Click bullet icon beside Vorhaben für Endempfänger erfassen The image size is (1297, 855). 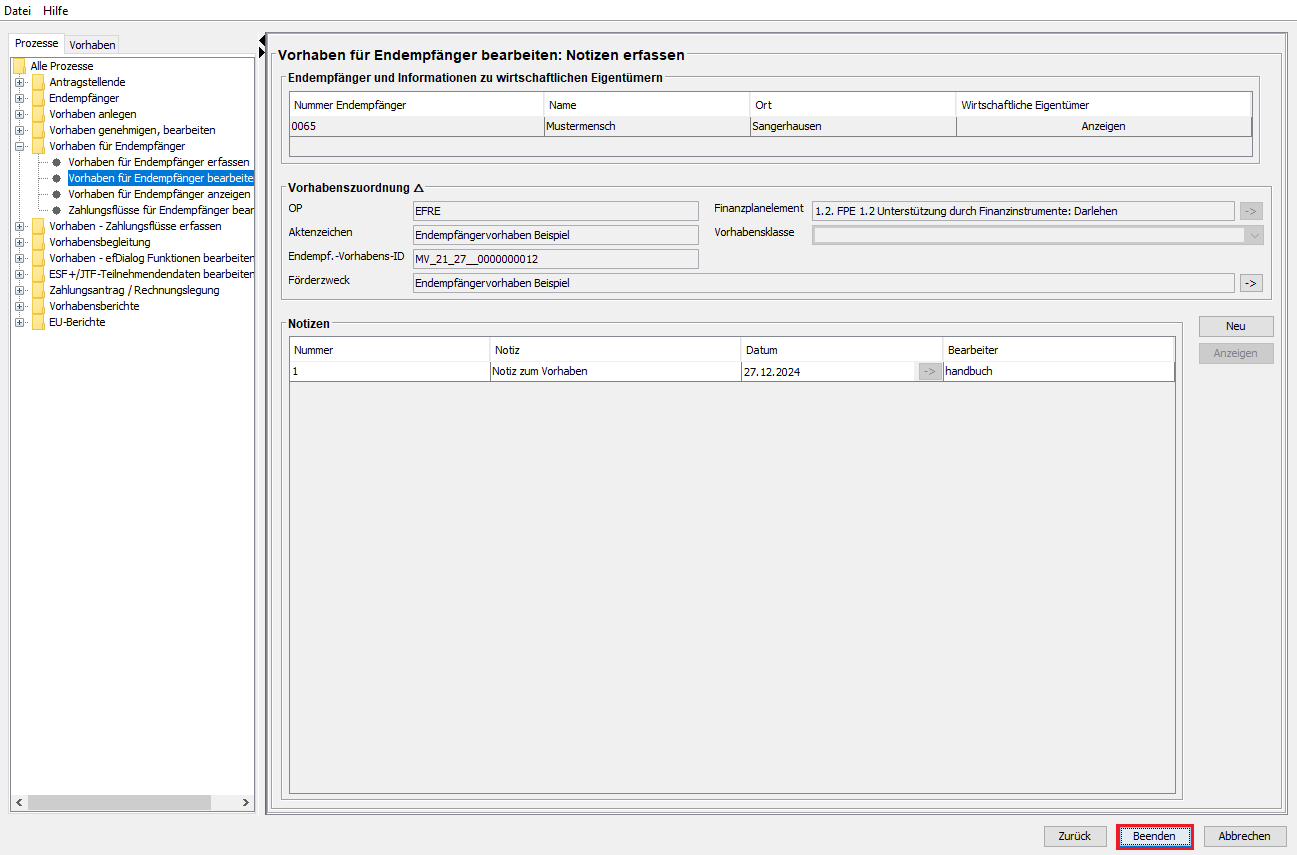(x=57, y=162)
